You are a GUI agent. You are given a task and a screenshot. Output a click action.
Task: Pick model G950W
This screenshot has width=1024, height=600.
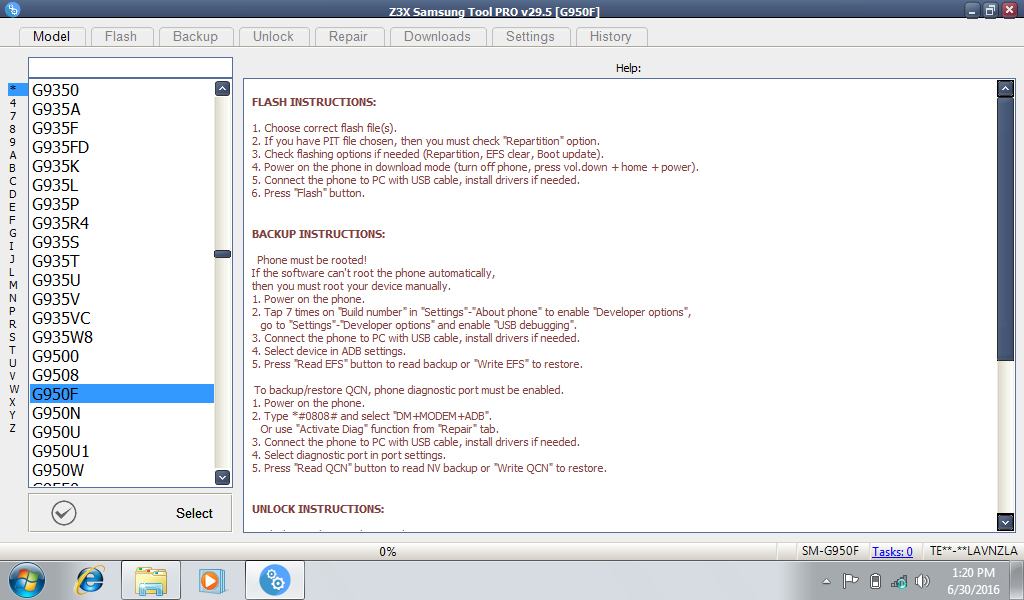pyautogui.click(x=122, y=469)
